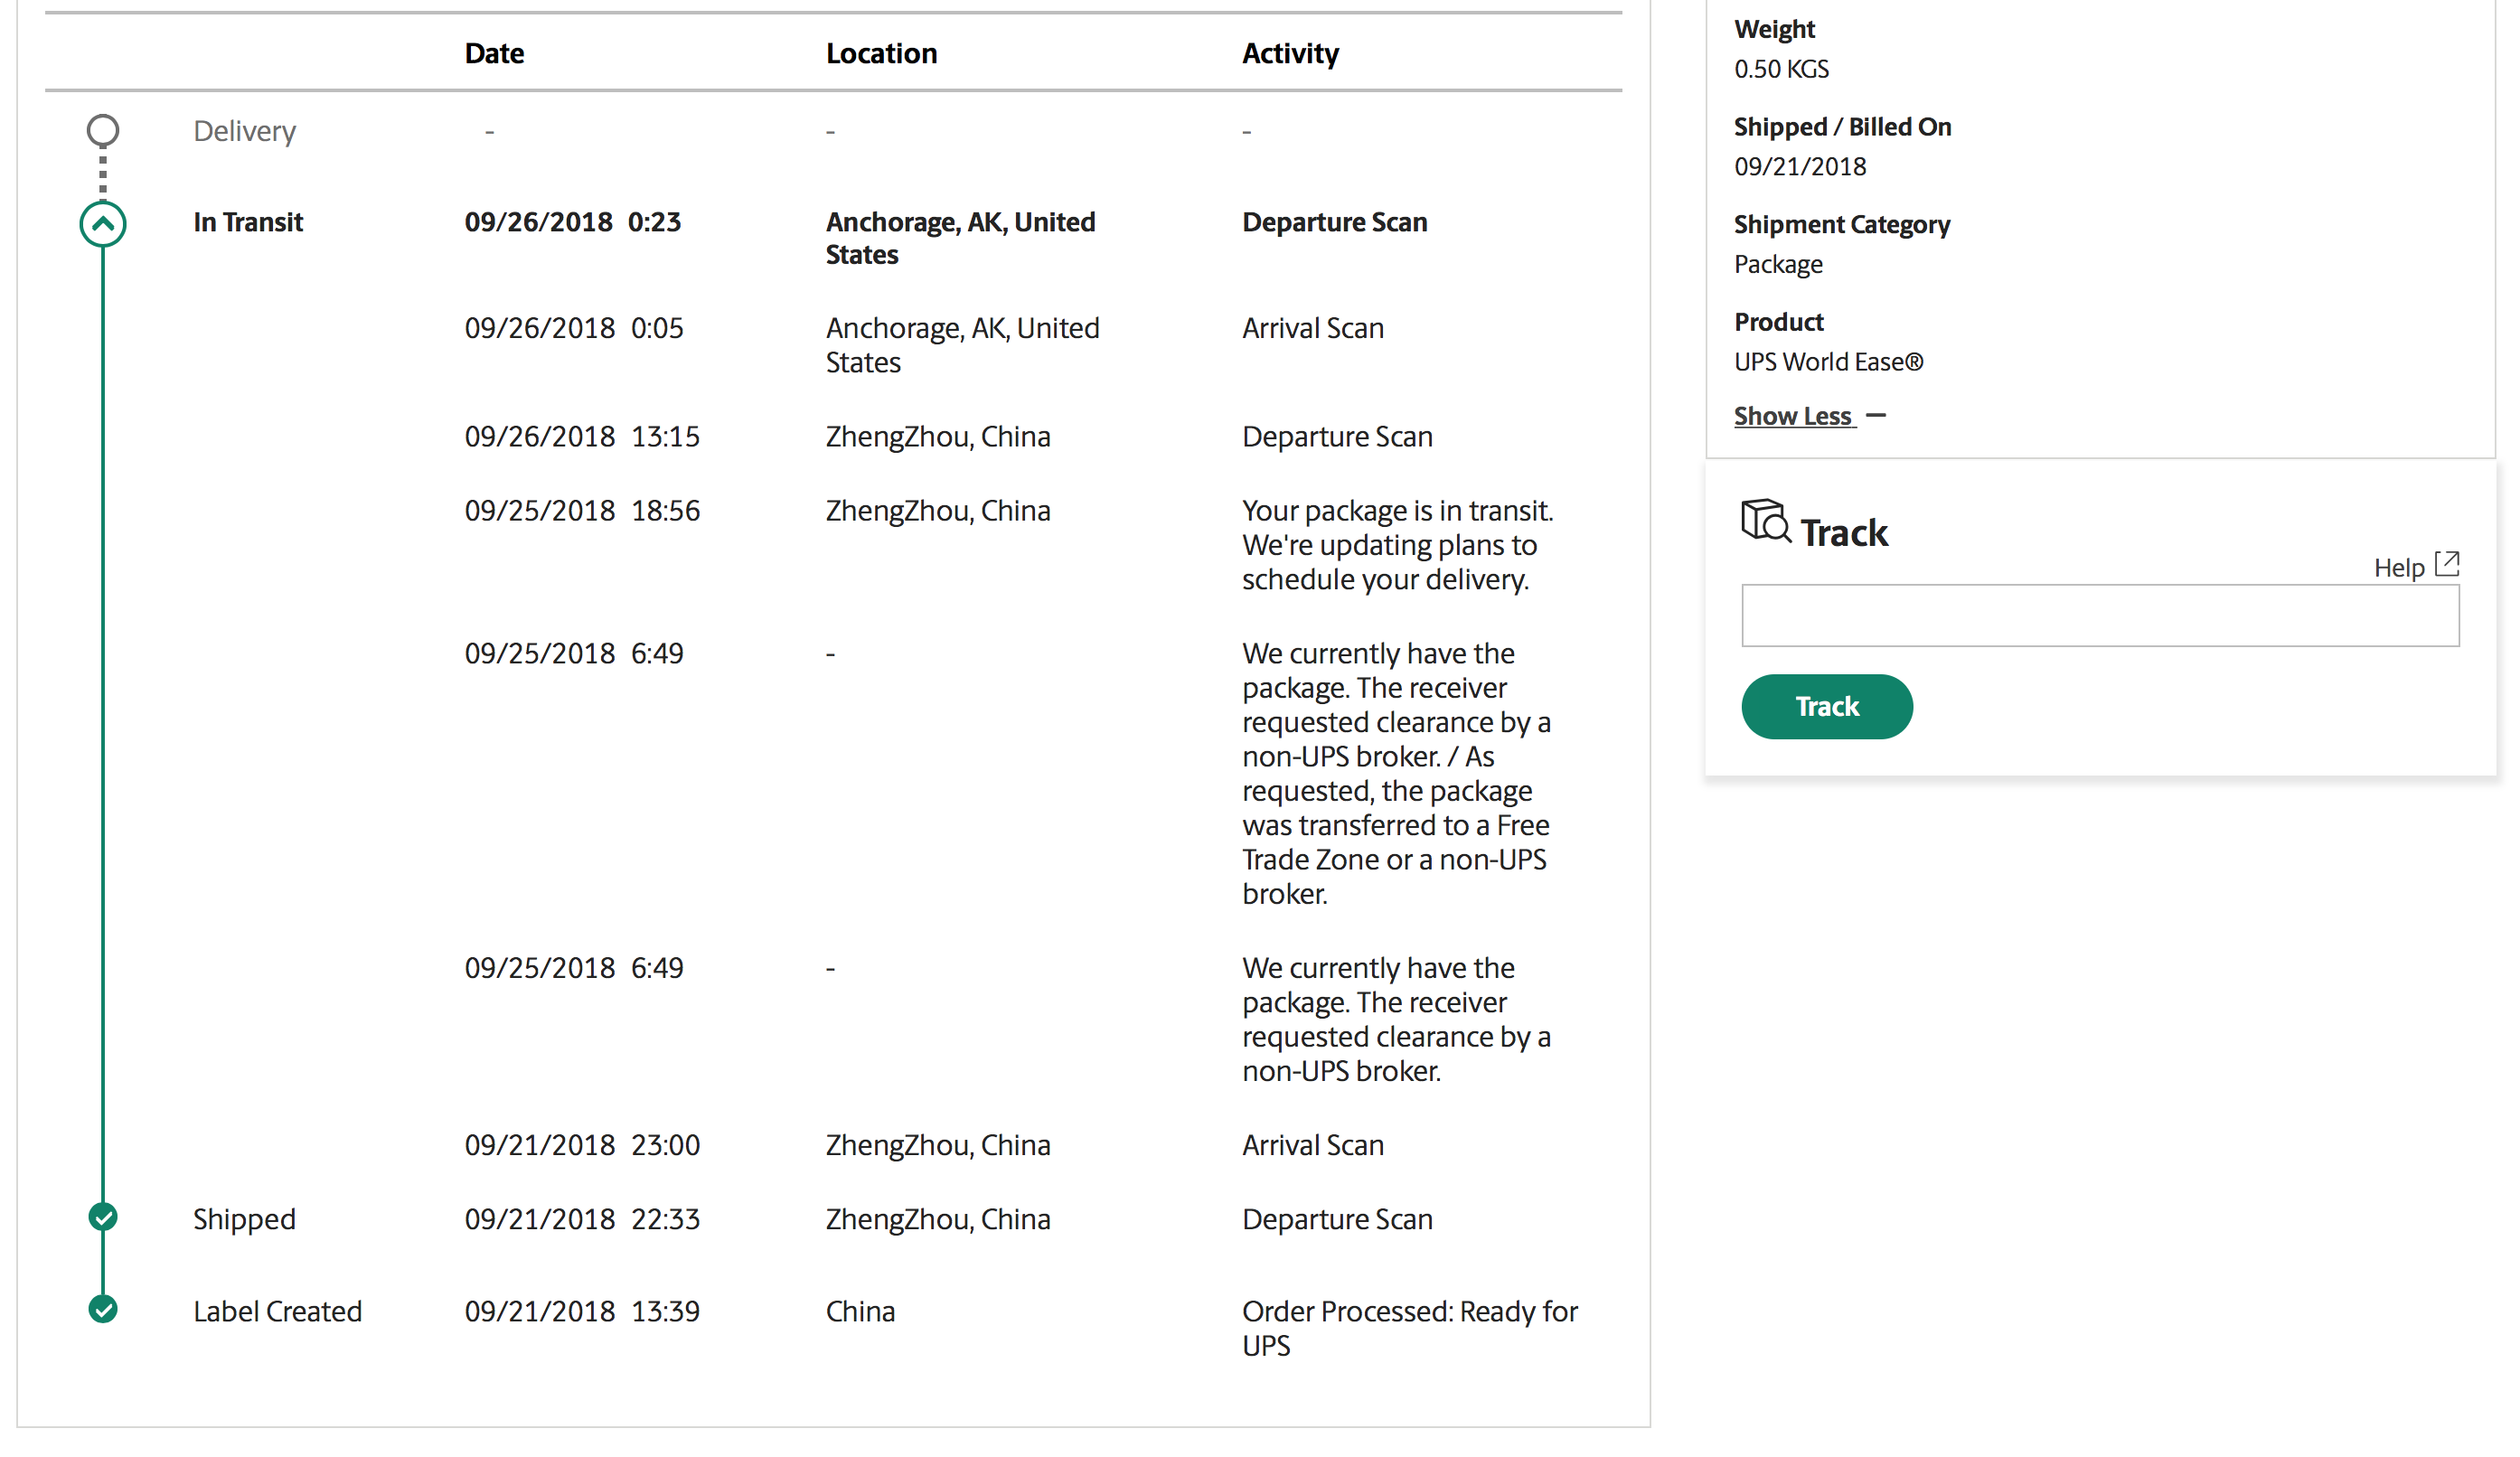Click 'Your package is in transit' message

pos(1398,545)
